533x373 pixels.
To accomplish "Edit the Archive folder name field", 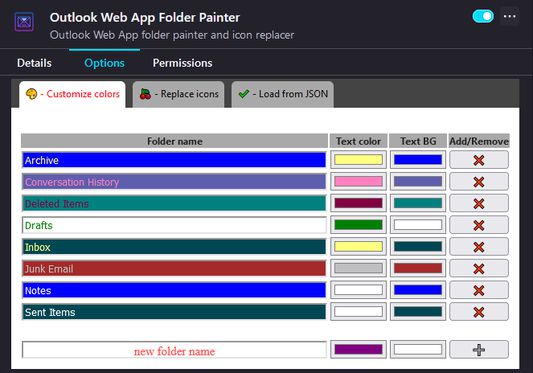I will point(174,160).
